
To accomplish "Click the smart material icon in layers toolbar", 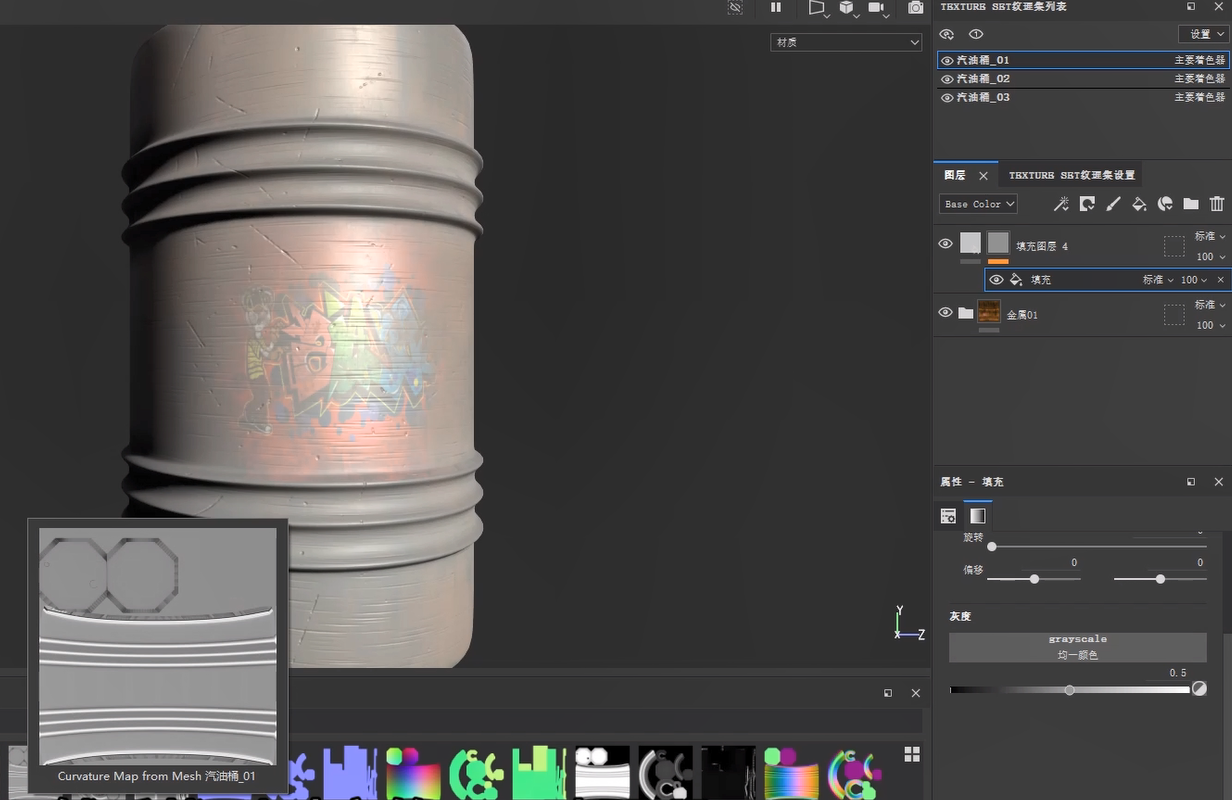I will click(1165, 204).
